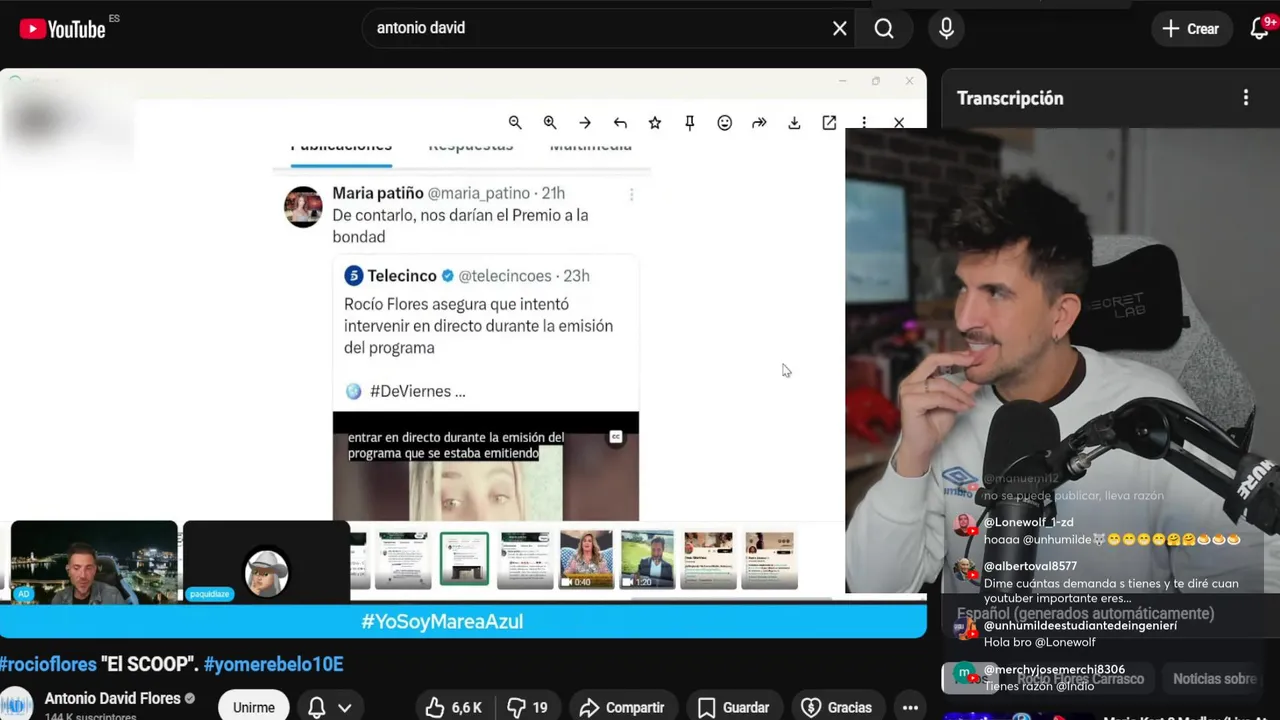Pin the image with the pushpin icon
Screen dimensions: 1280x720
(x=690, y=123)
